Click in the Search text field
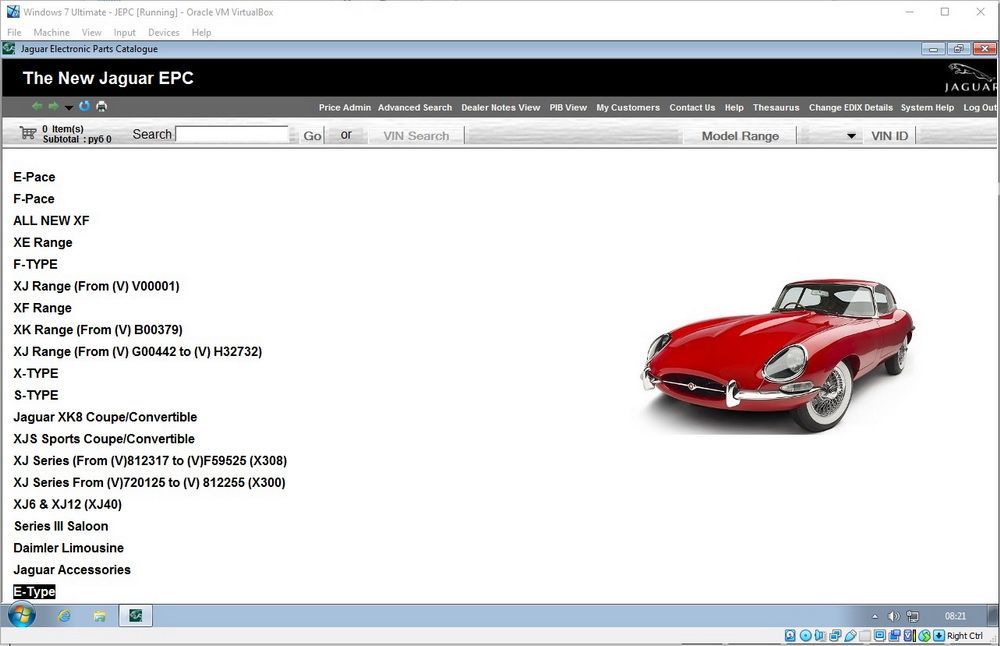 point(231,134)
